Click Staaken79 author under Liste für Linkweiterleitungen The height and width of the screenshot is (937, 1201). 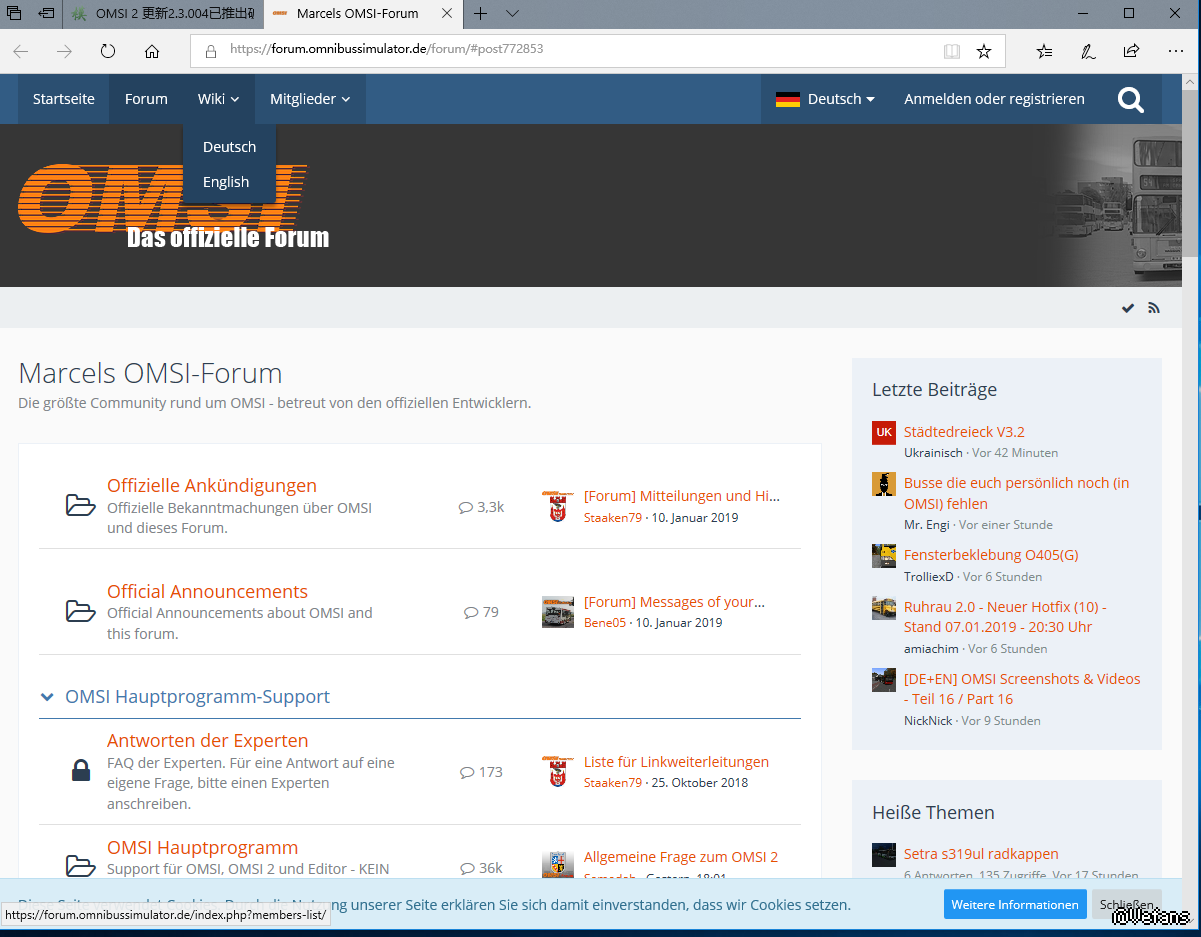613,783
